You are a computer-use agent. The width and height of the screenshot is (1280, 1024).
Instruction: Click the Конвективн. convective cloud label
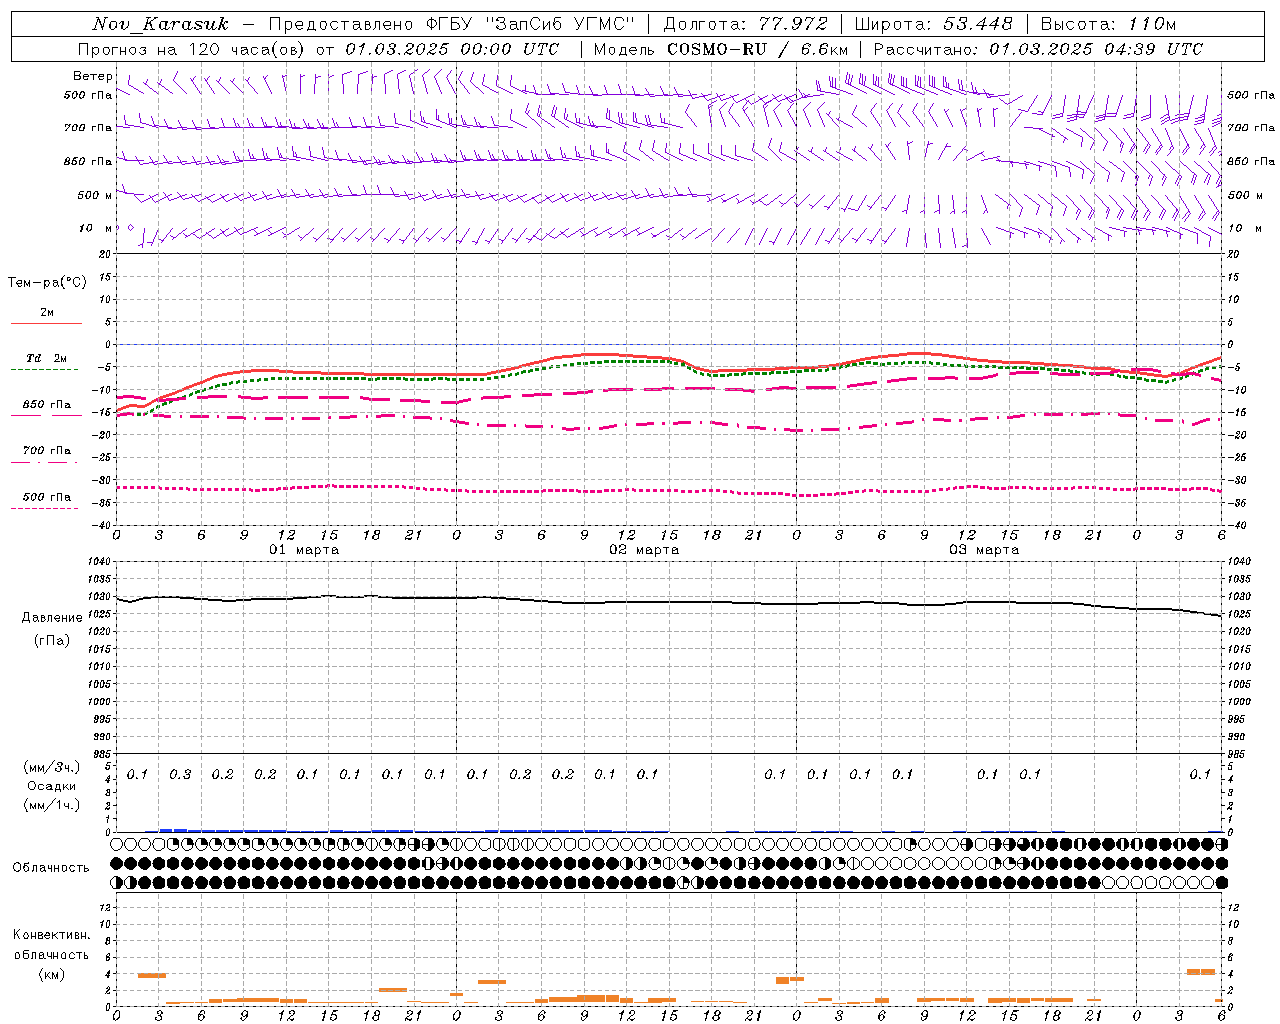coord(51,935)
